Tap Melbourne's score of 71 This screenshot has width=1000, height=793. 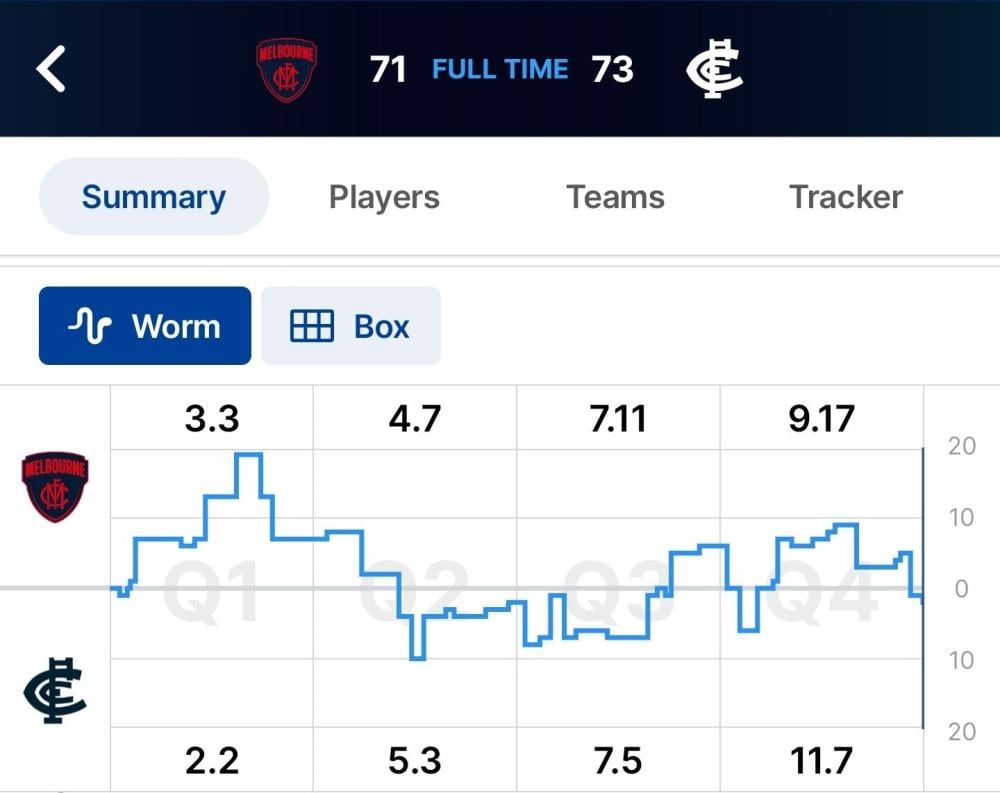click(x=388, y=70)
